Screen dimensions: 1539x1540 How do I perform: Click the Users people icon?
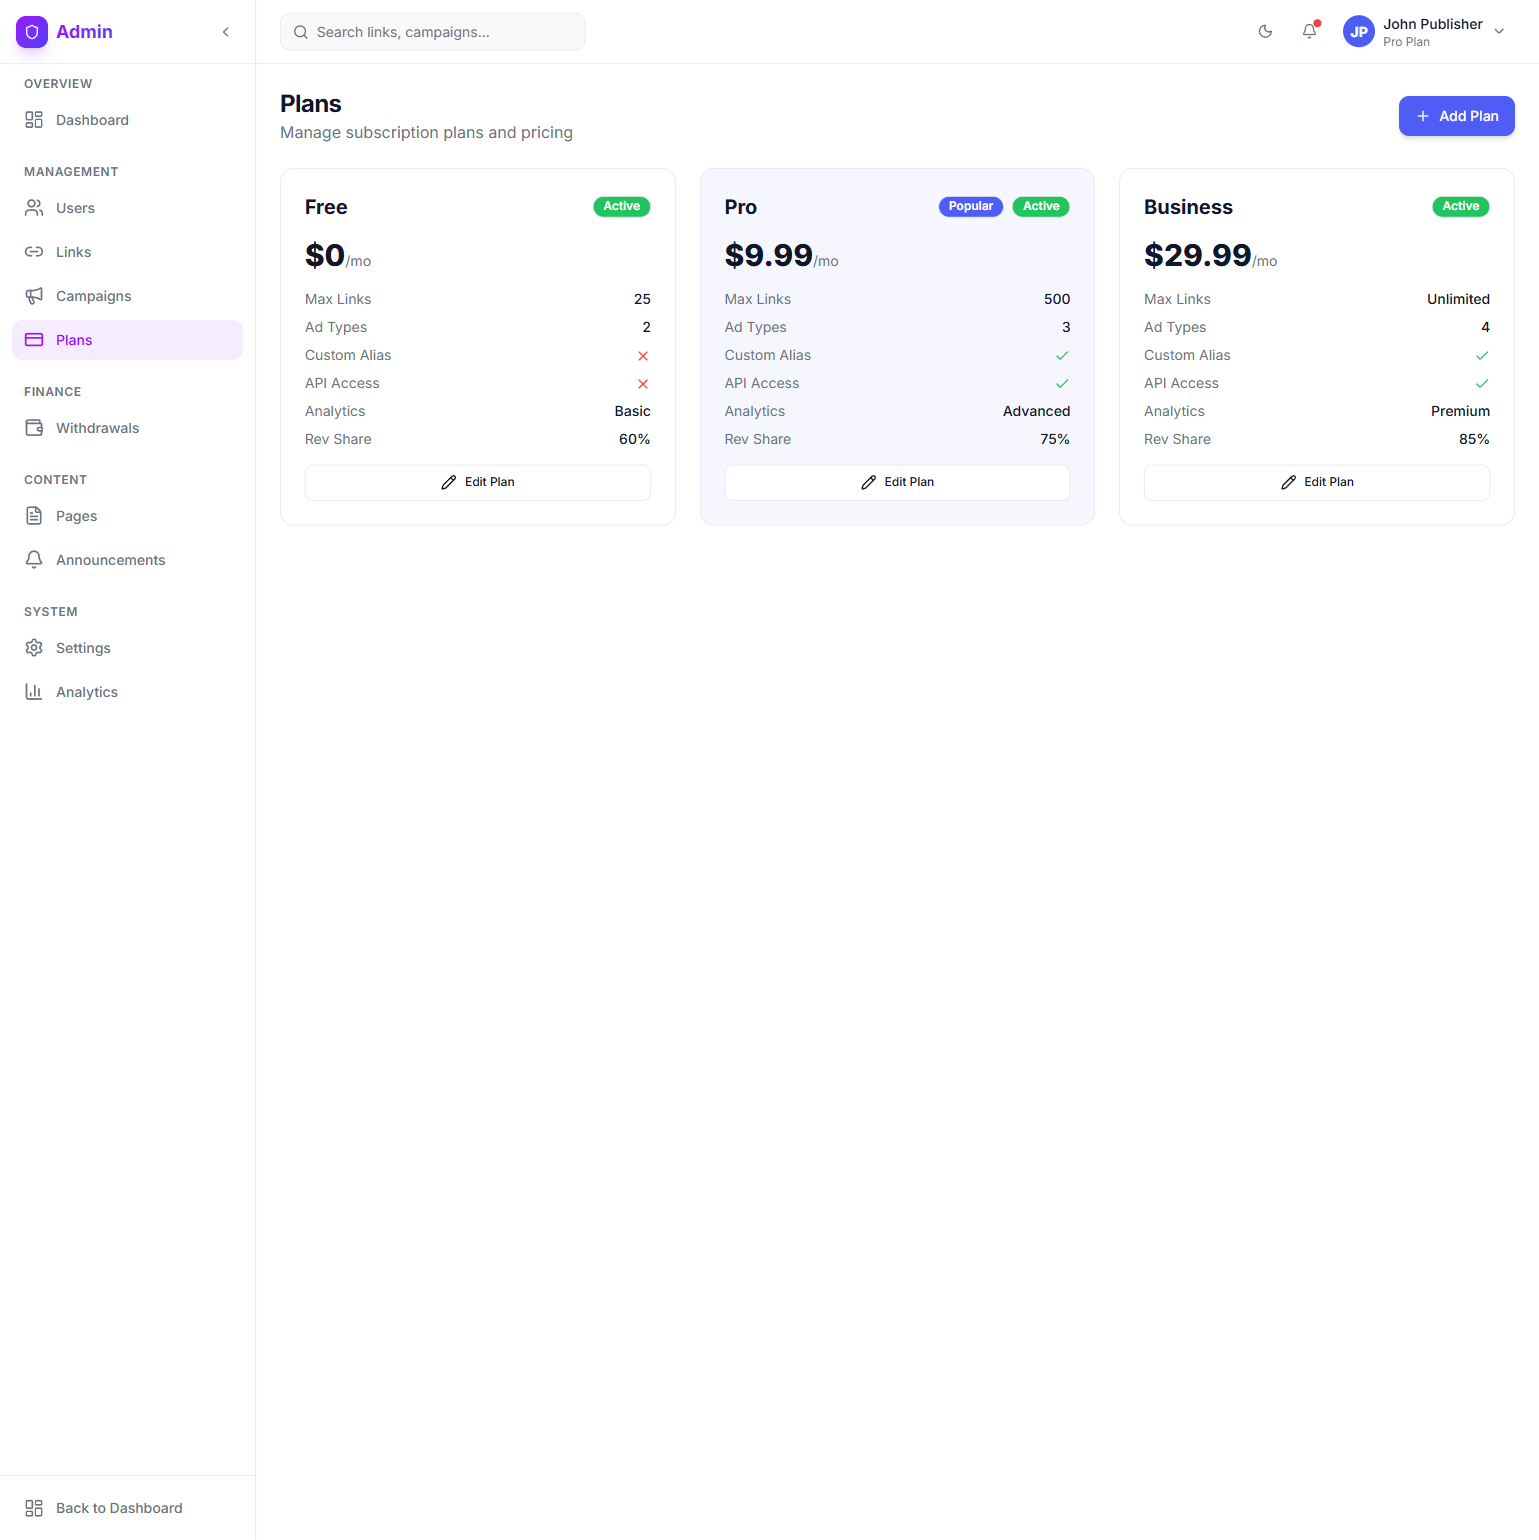click(34, 208)
